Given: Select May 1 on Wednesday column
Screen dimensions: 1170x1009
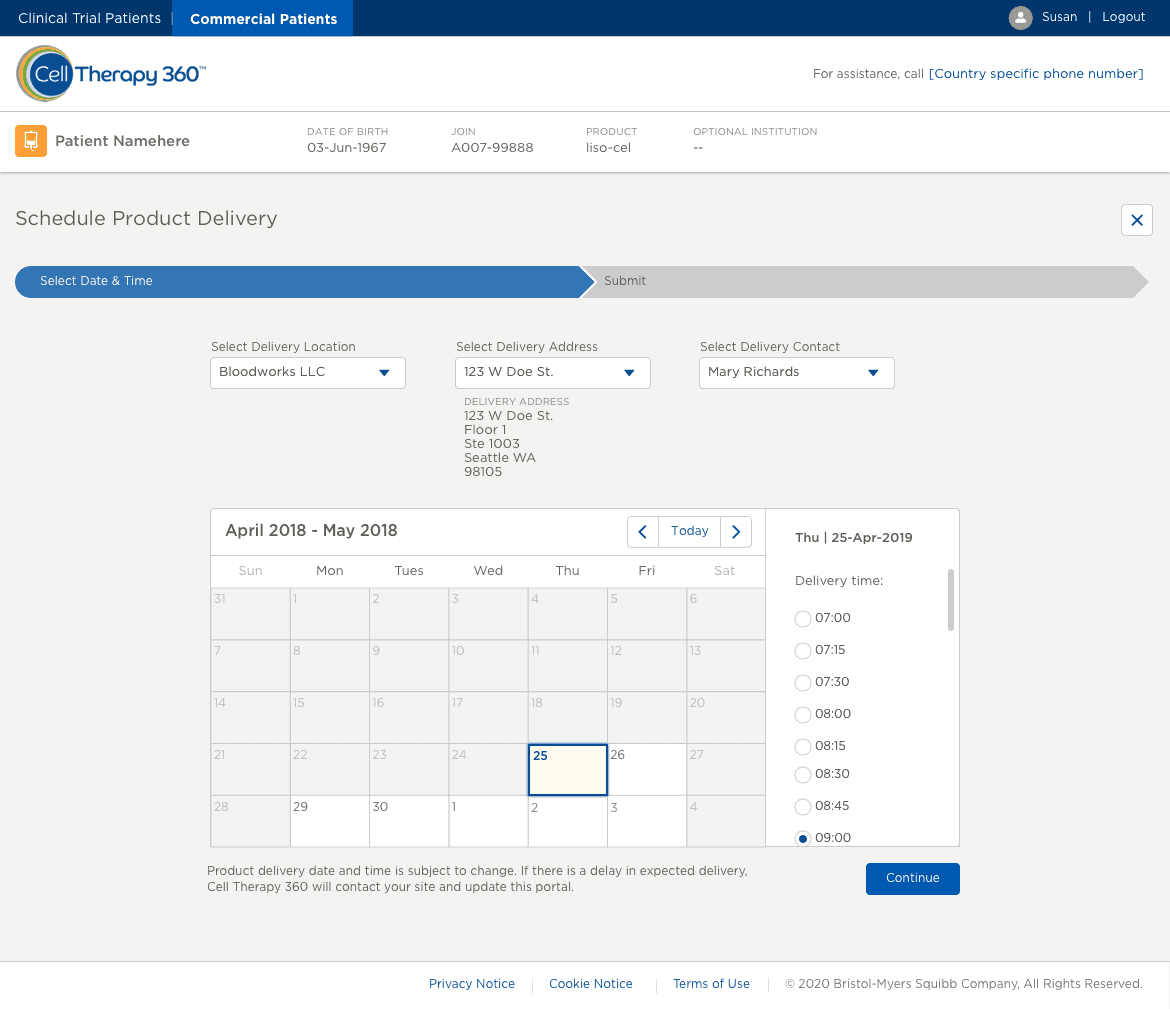Looking at the screenshot, I should pos(488,821).
